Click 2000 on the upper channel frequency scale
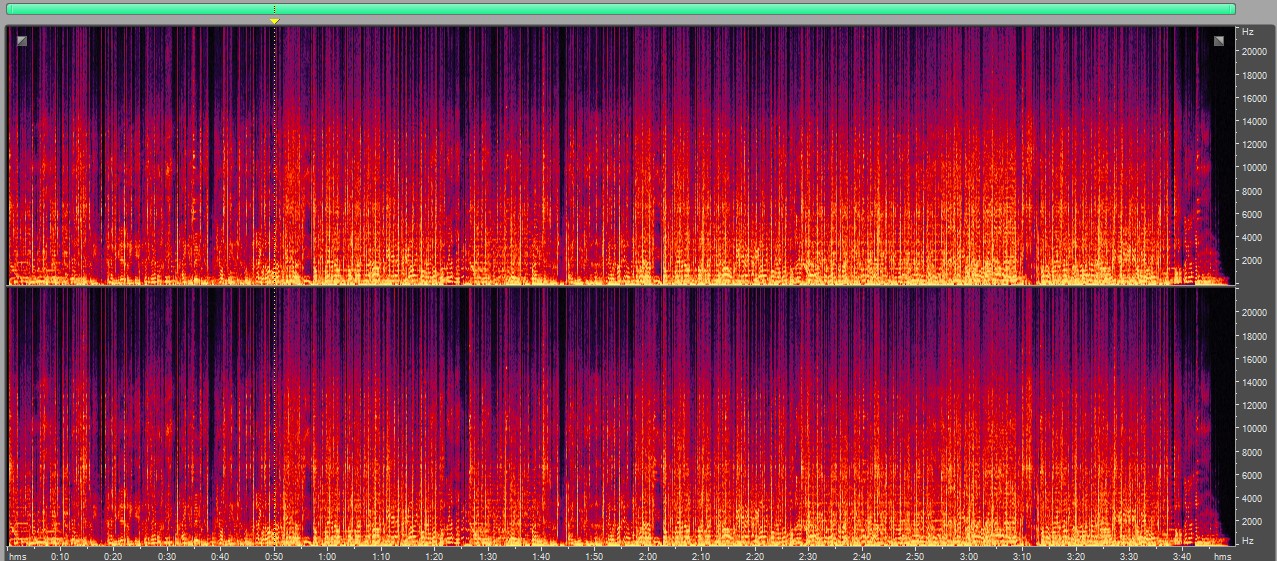 pyautogui.click(x=1253, y=261)
